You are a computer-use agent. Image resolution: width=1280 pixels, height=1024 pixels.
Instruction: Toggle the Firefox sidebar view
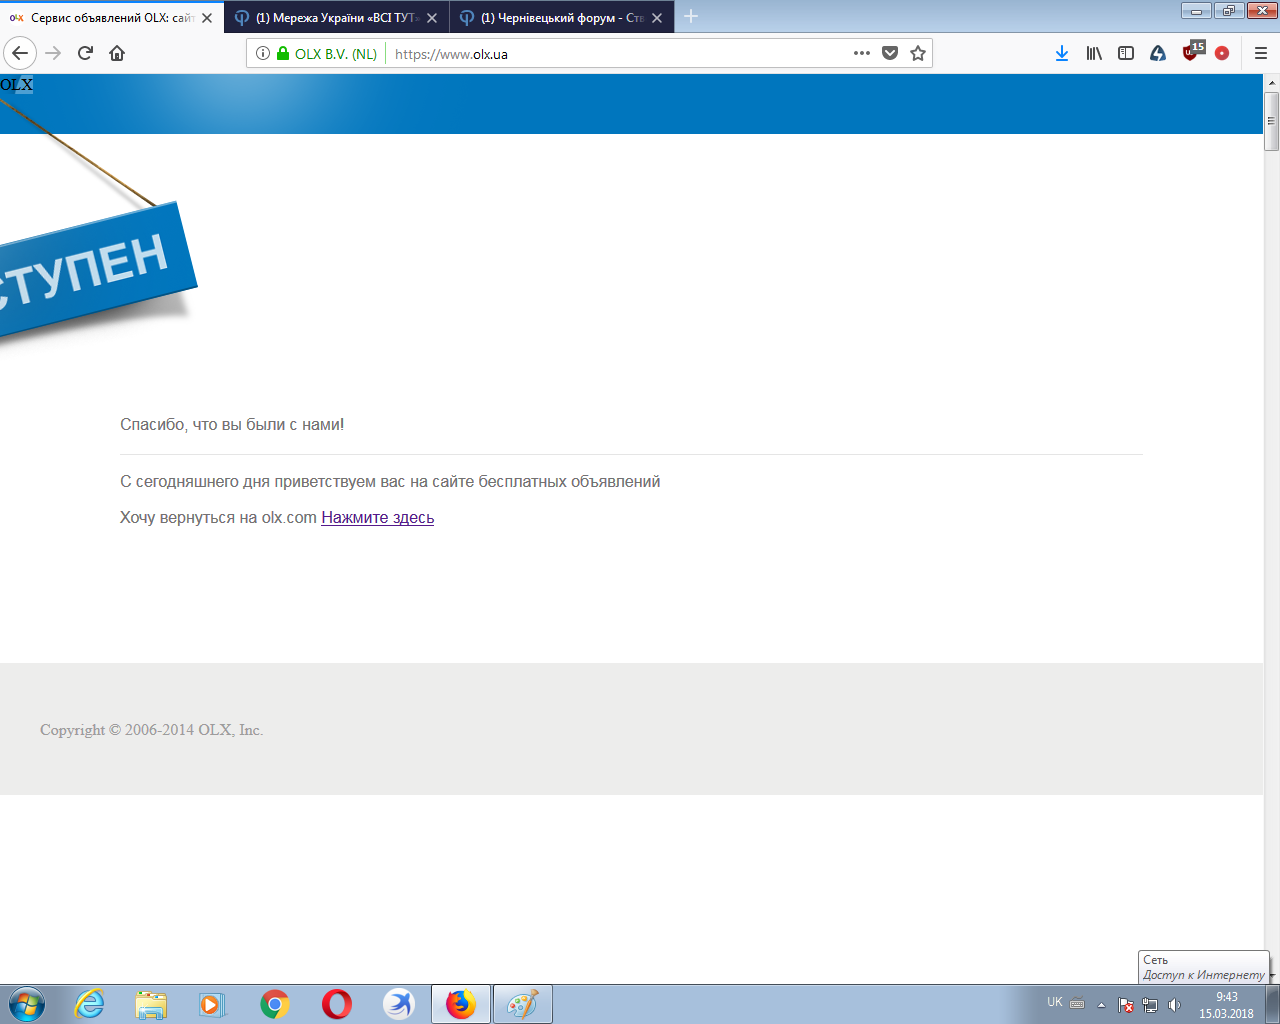coord(1126,53)
